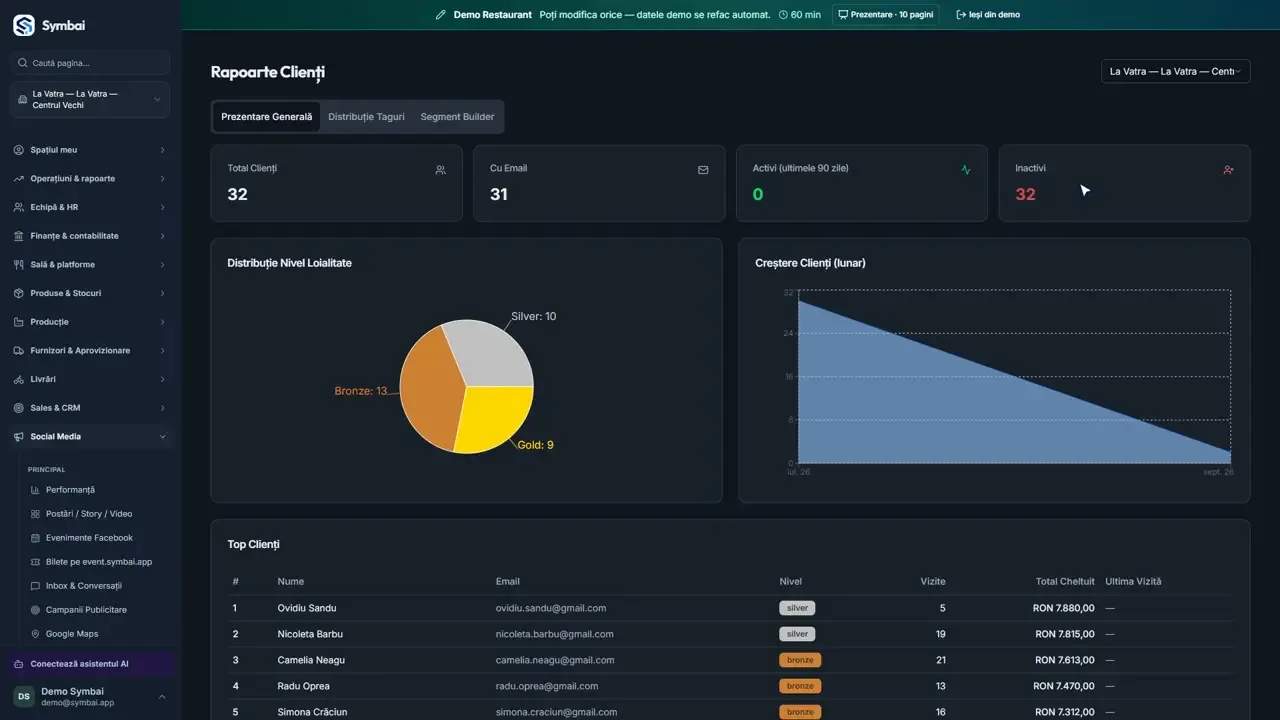The width and height of the screenshot is (1280, 720).
Task: Click the Prezentare · 10 pagini button
Action: pyautogui.click(x=885, y=15)
